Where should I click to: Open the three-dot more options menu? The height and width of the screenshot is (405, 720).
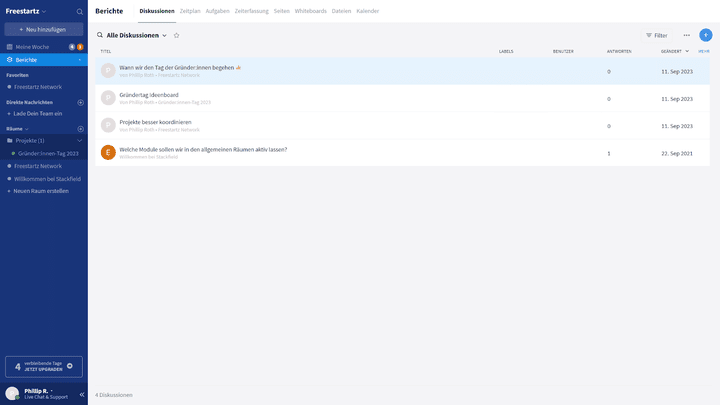(x=686, y=35)
